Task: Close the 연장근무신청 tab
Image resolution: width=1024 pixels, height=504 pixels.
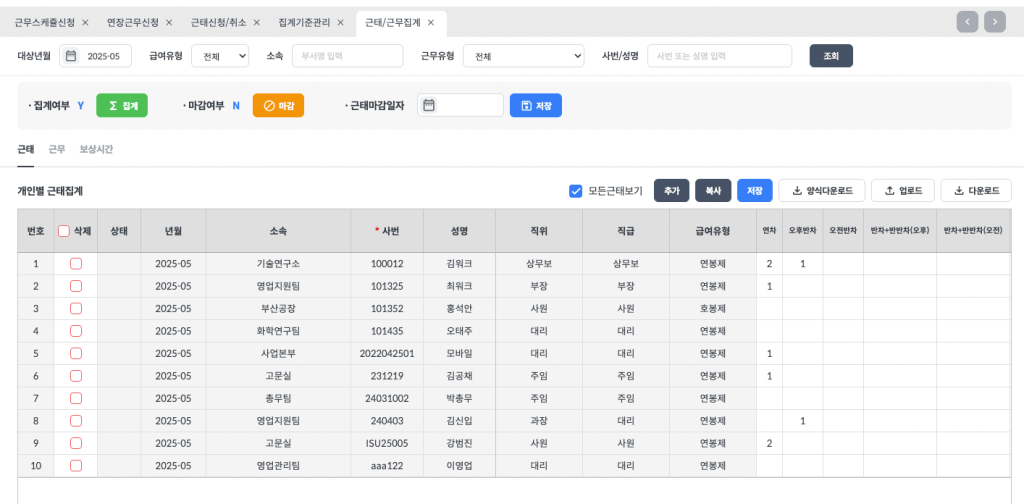Action: coord(169,23)
